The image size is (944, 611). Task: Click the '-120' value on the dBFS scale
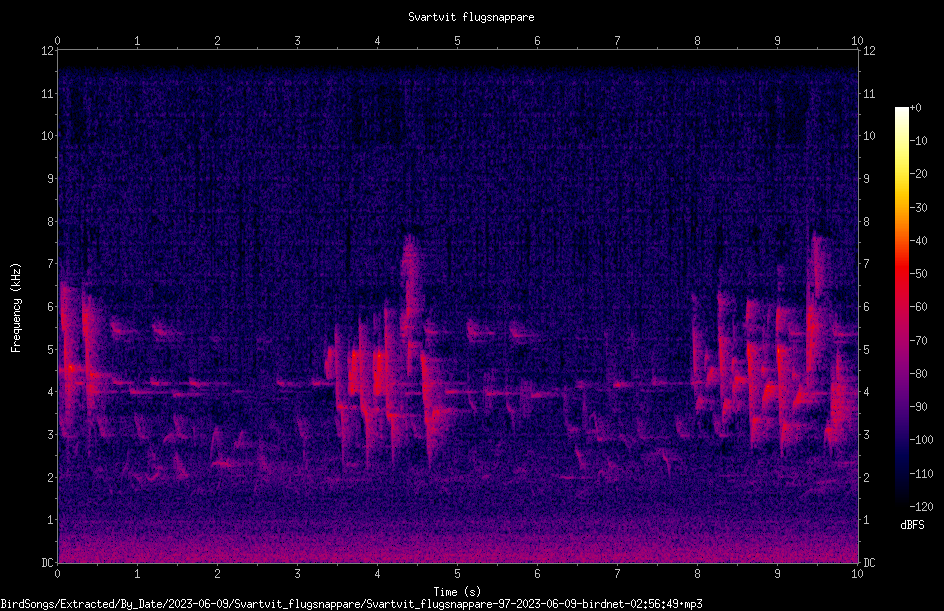pos(922,507)
